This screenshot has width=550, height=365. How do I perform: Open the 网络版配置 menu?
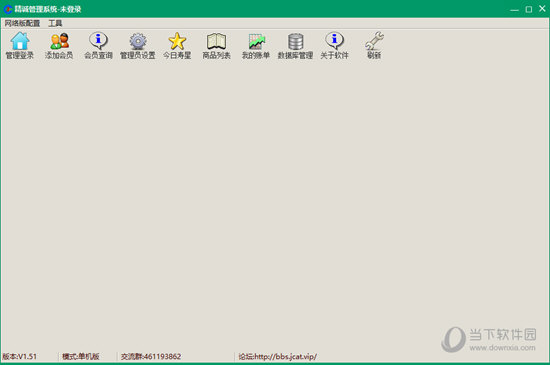point(22,23)
